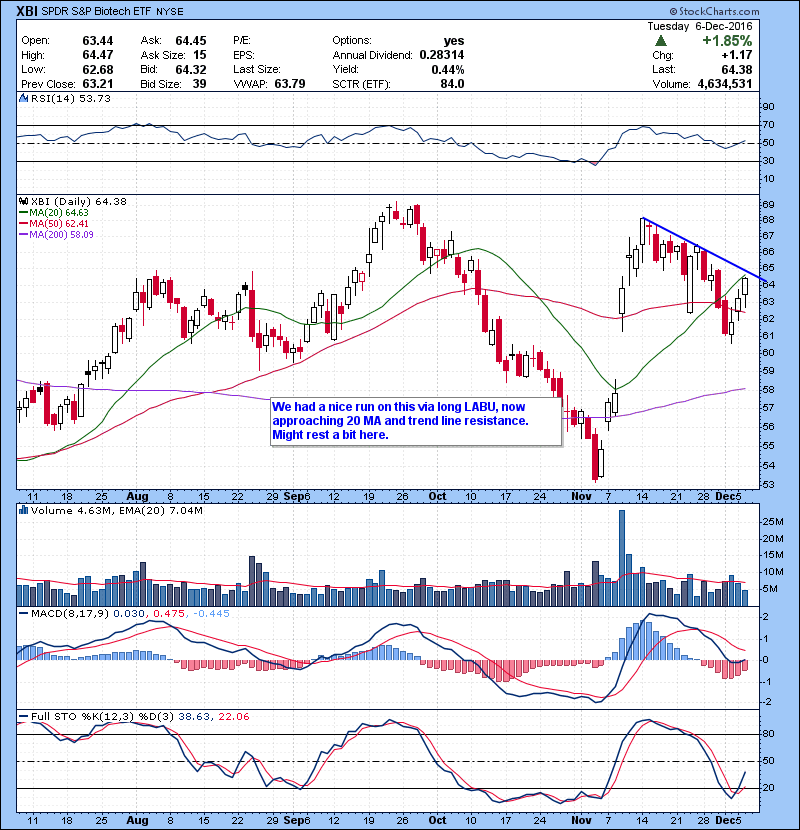
Task: Click the SPDR S&P Biotech ETF name
Action: point(96,11)
